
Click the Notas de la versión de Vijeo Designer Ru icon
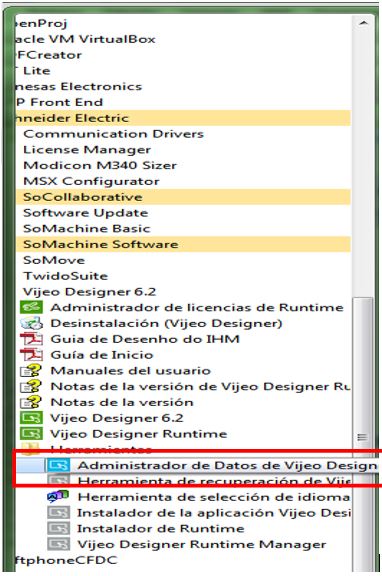click(31, 386)
